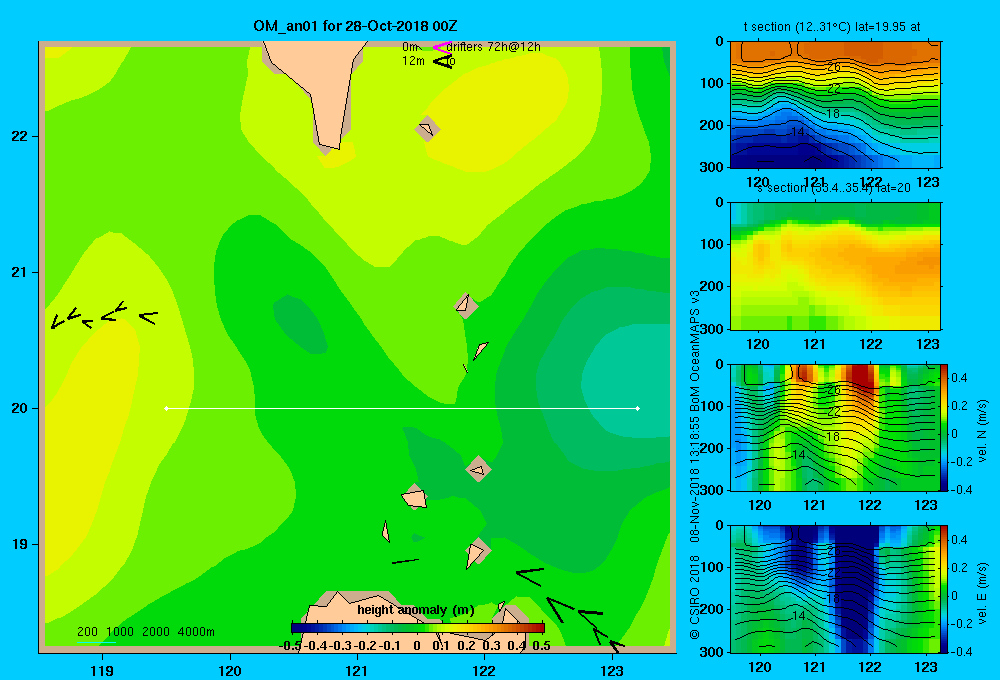1000x680 pixels.
Task: Click the title 'OM_an01 for 28-Oct-2018 00Z'
Action: [355, 26]
